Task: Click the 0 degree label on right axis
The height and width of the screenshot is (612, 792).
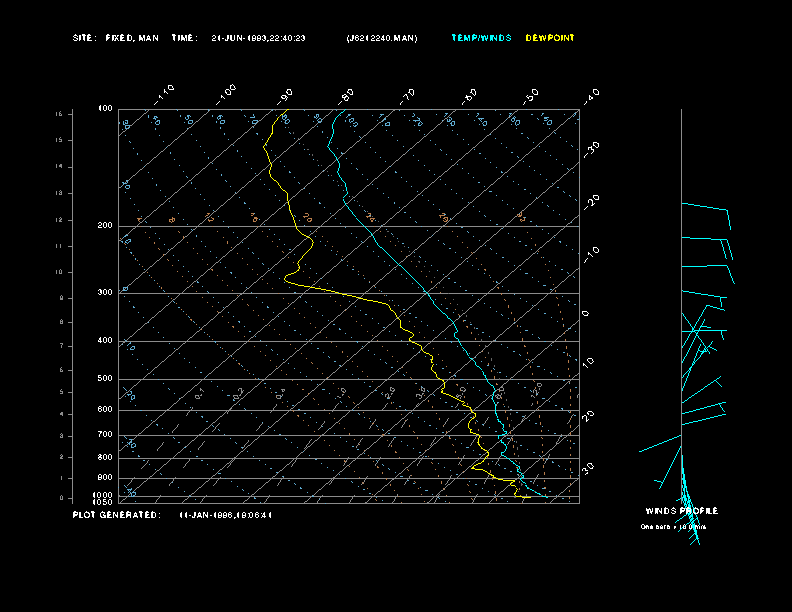Action: point(586,313)
